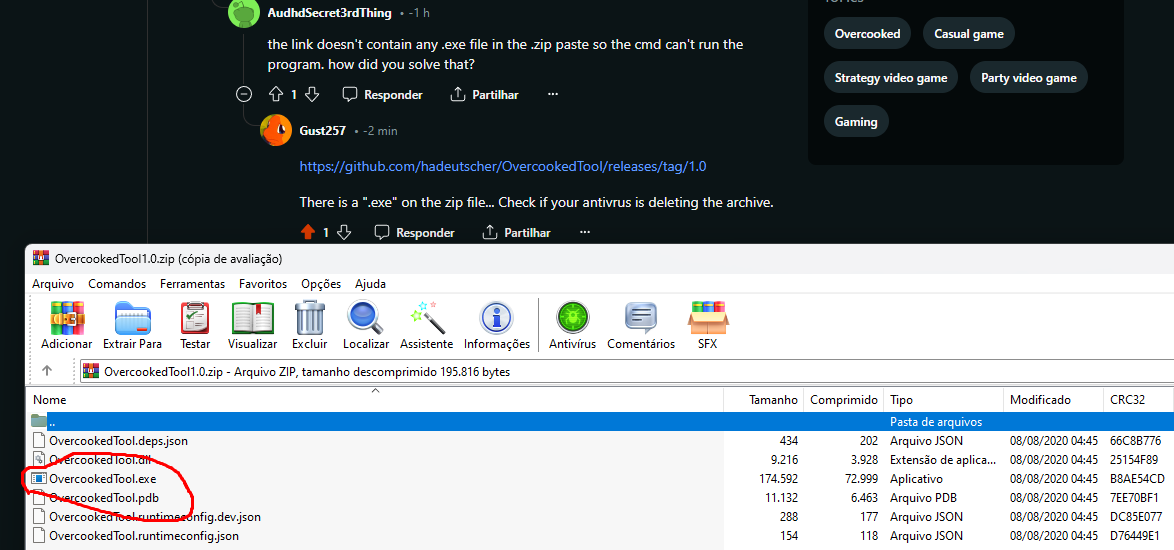Select OvercookedTool.runtimeconfig.dev.json file

[155, 516]
